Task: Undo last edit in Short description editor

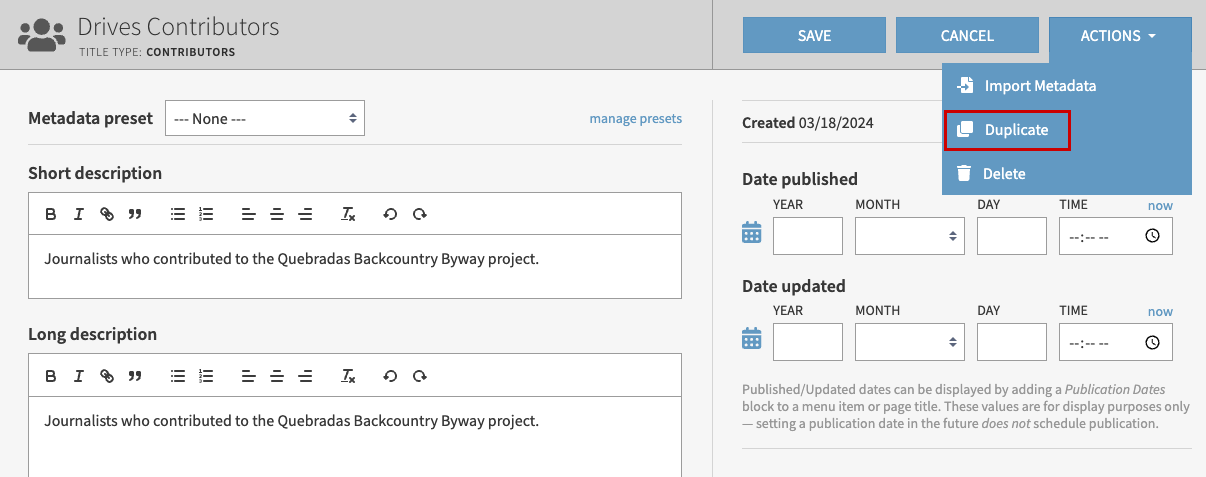Action: (390, 214)
